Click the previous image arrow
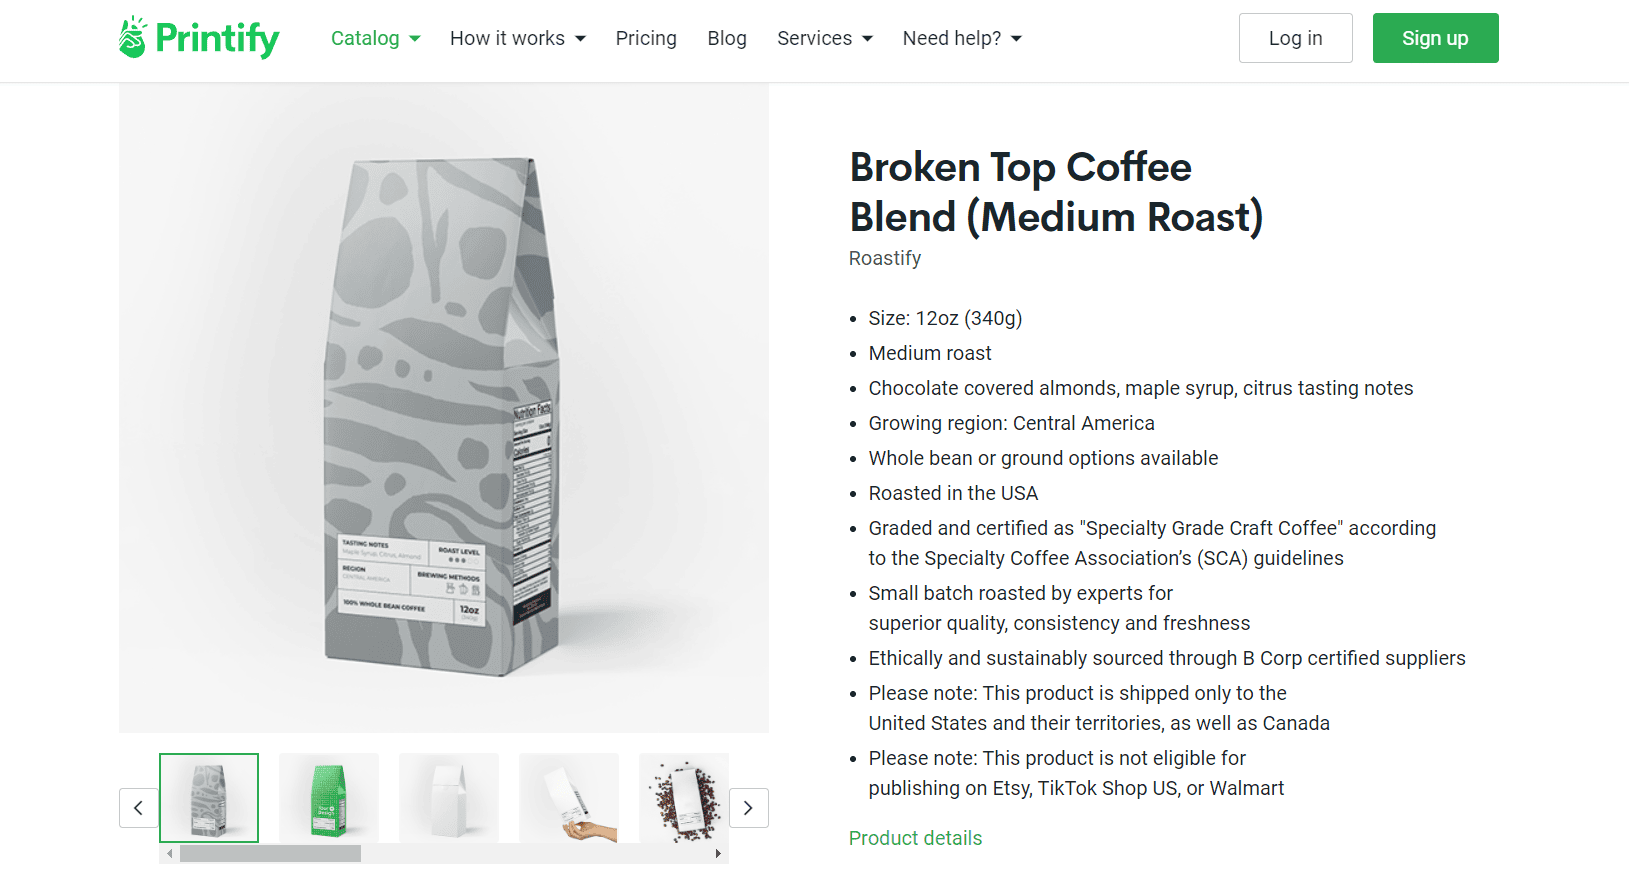 (138, 807)
